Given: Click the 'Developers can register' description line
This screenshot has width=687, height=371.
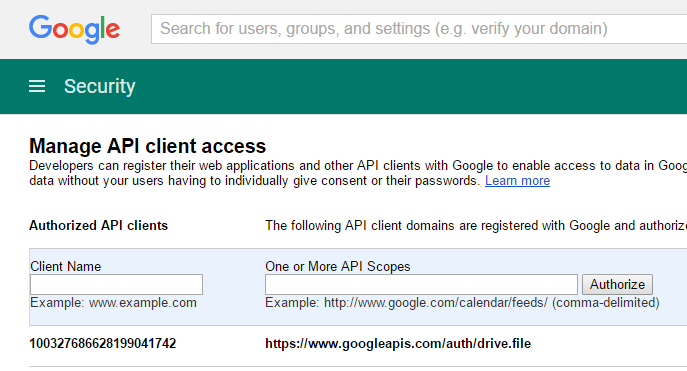Looking at the screenshot, I should pos(358,166).
